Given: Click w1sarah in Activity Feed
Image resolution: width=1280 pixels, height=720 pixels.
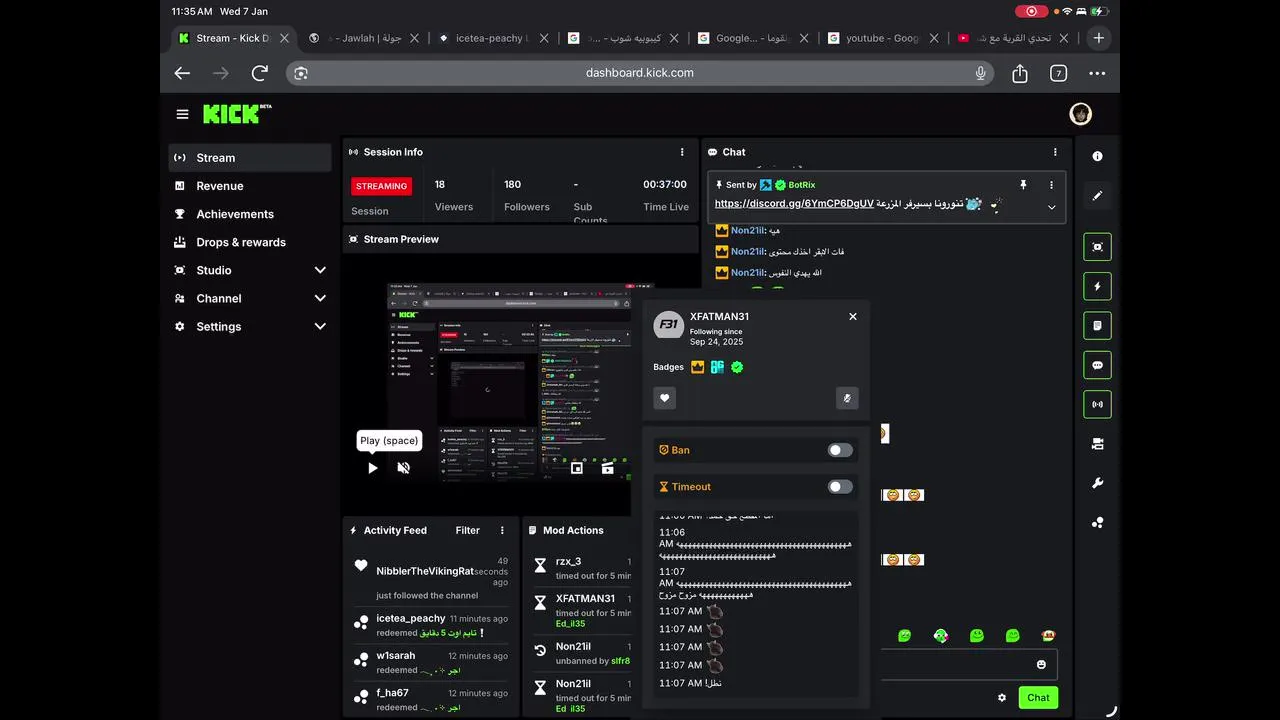Looking at the screenshot, I should pos(396,655).
